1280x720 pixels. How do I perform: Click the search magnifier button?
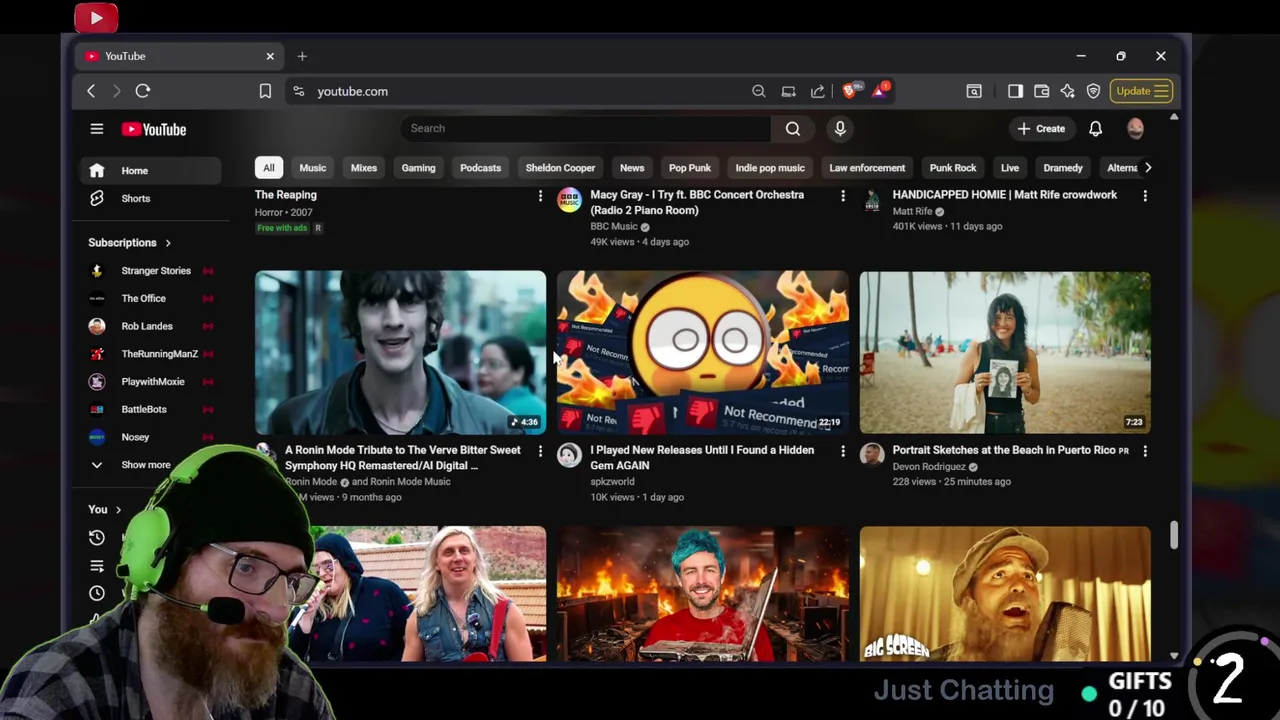(x=792, y=128)
